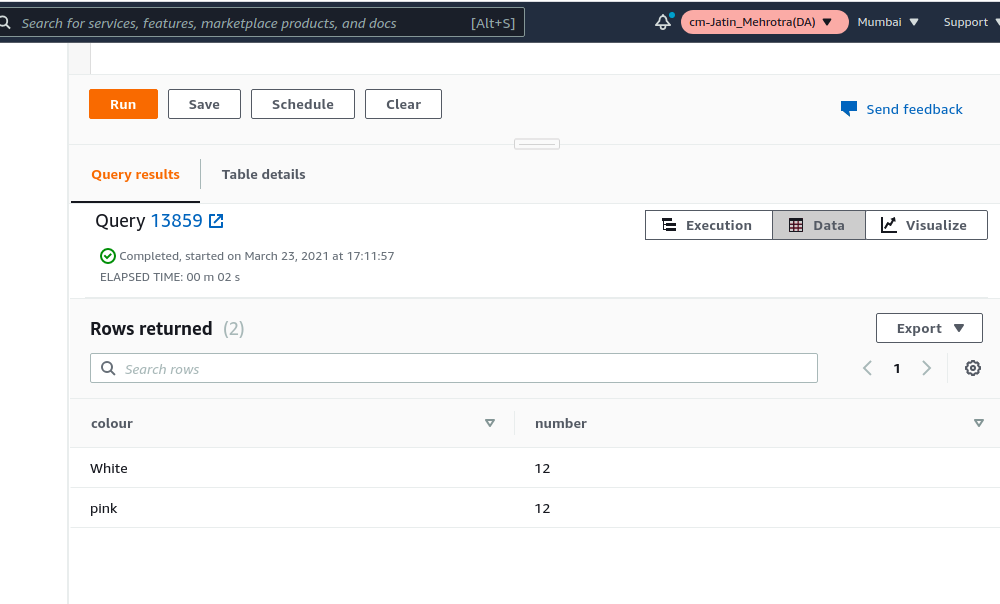The image size is (1000, 604).
Task: Select the White cell in results
Action: tap(109, 468)
